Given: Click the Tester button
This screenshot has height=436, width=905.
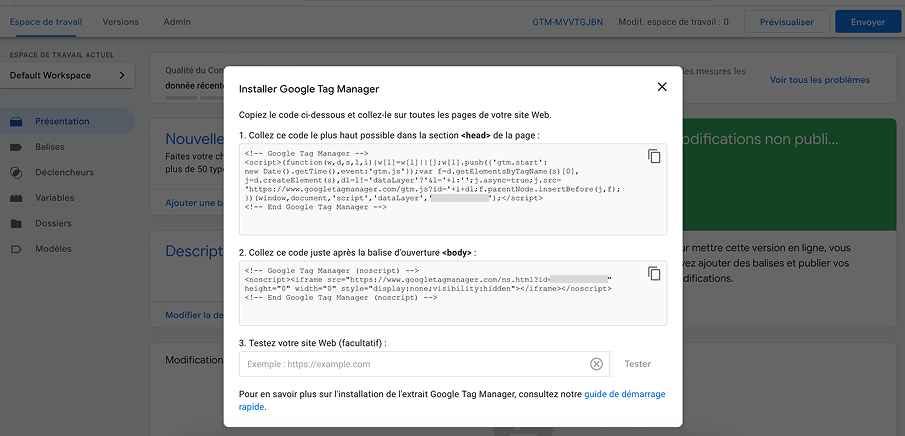Looking at the screenshot, I should pyautogui.click(x=638, y=364).
